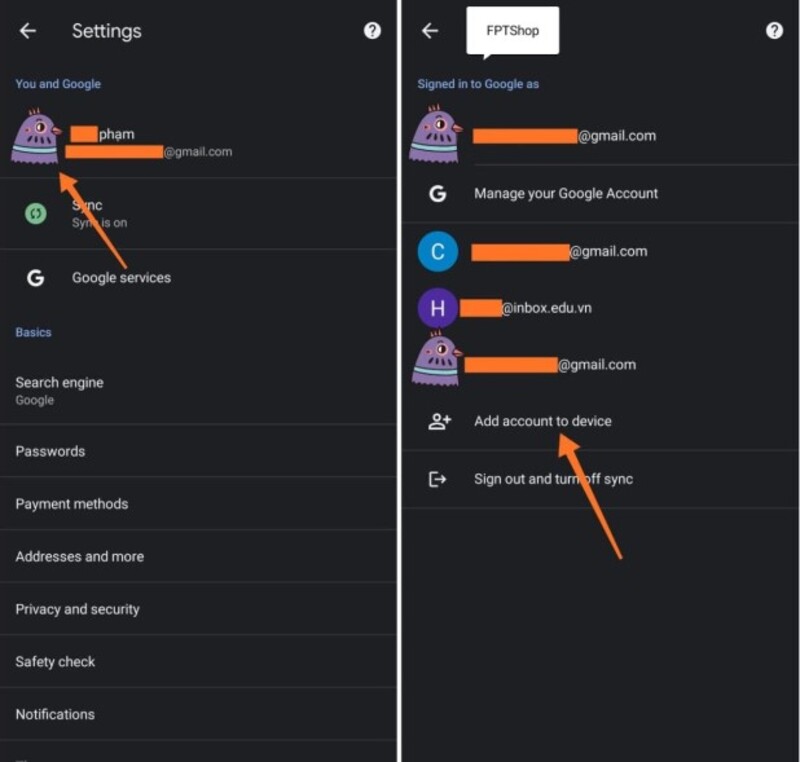Tap the Google G icon beside Google services
The height and width of the screenshot is (762, 800).
tap(36, 278)
